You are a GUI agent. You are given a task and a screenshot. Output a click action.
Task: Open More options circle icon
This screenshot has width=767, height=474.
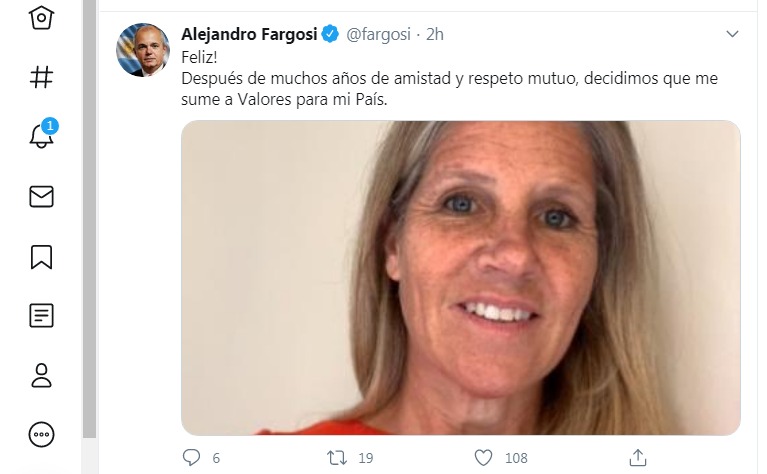41,434
